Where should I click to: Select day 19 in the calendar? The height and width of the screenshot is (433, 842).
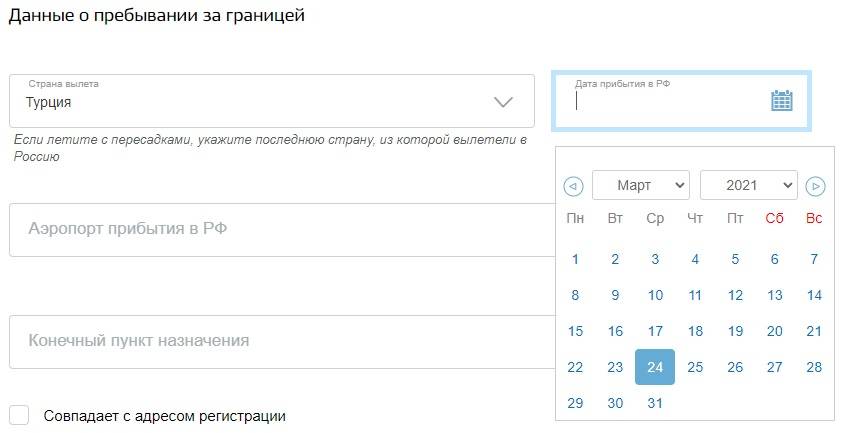pos(735,331)
